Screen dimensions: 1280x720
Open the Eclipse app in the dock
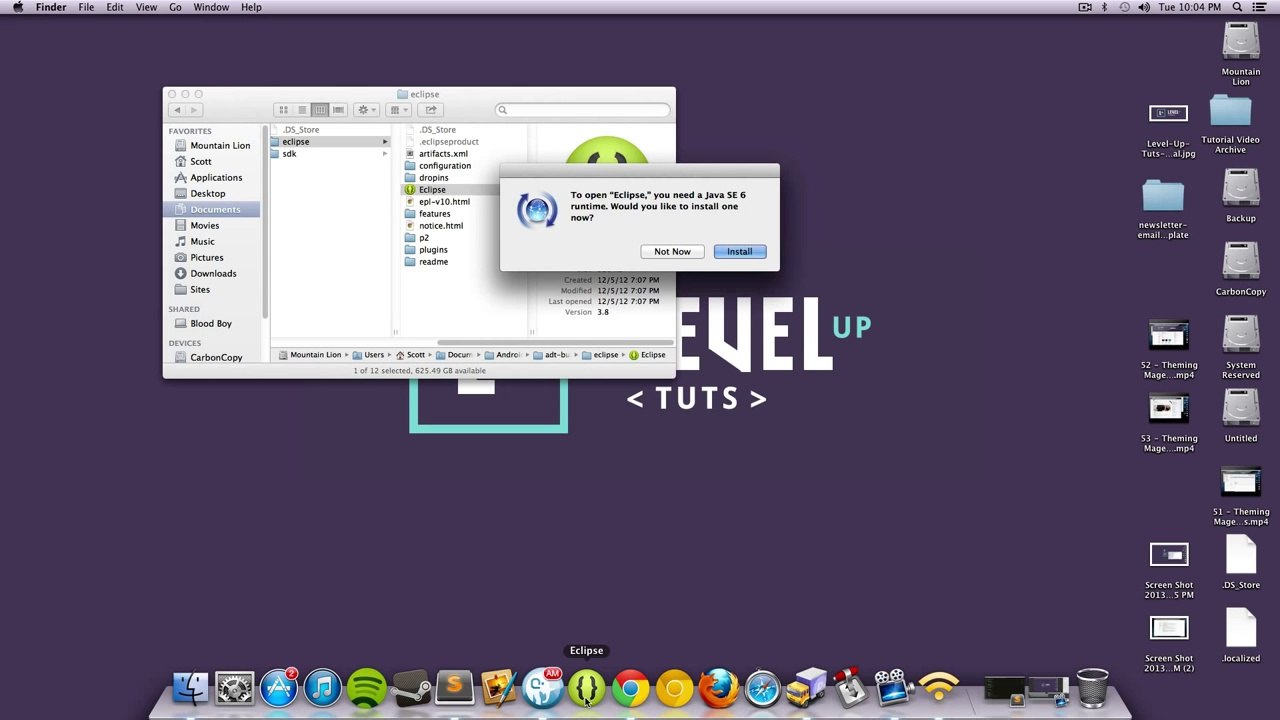[587, 688]
